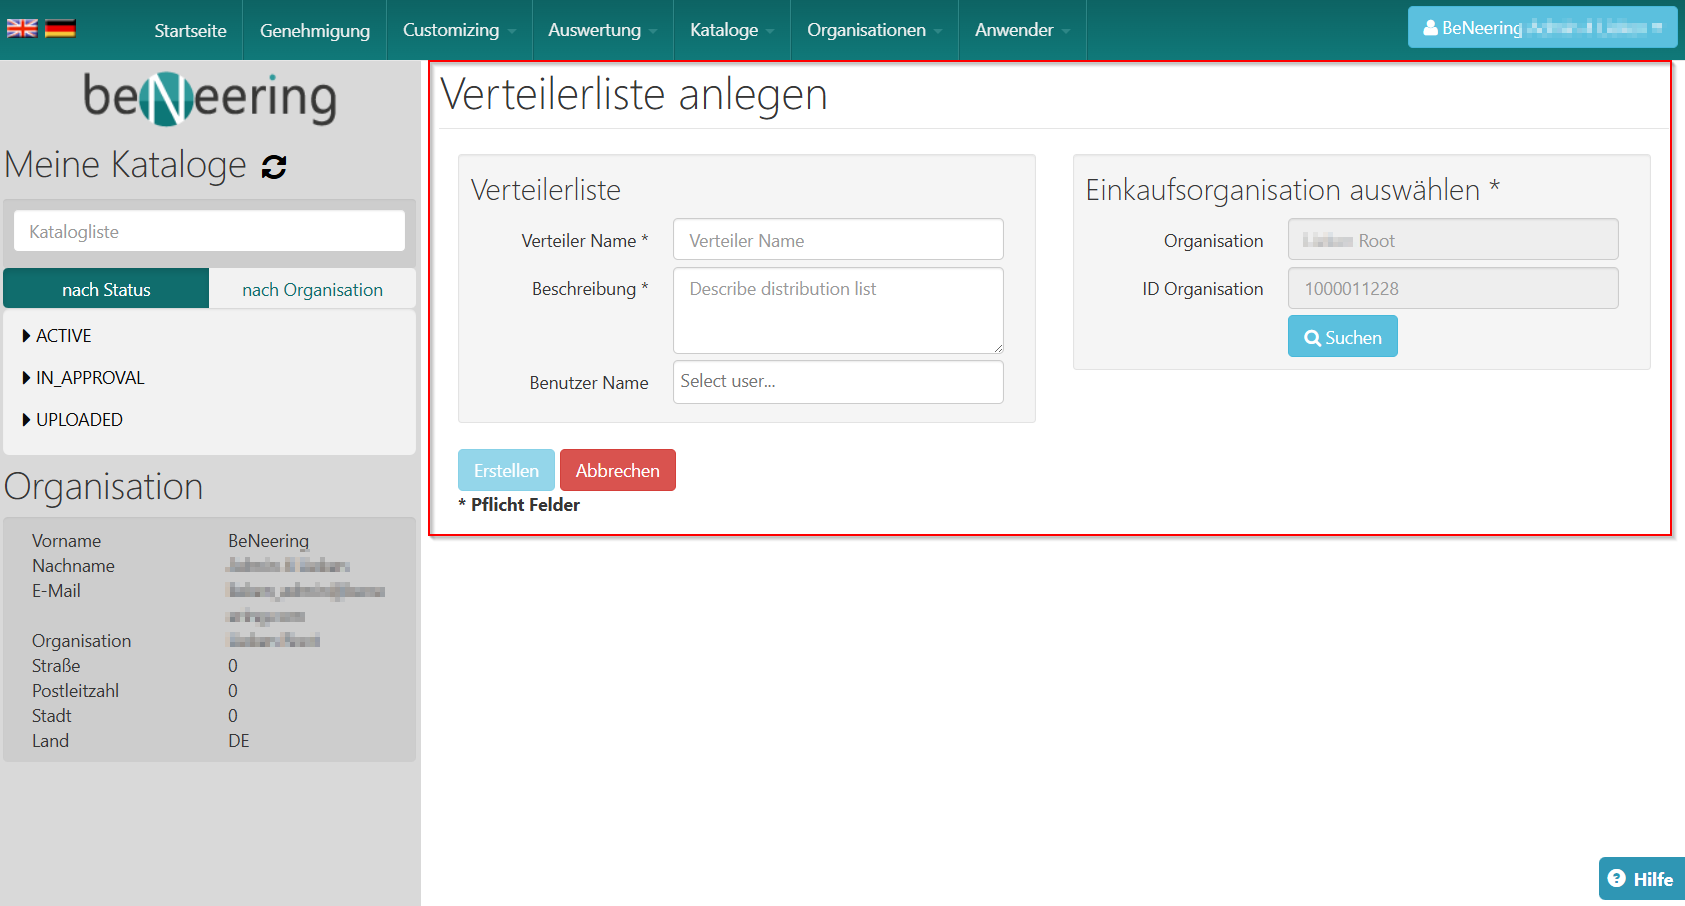
Task: Open the Hilfe help button
Action: [1640, 878]
